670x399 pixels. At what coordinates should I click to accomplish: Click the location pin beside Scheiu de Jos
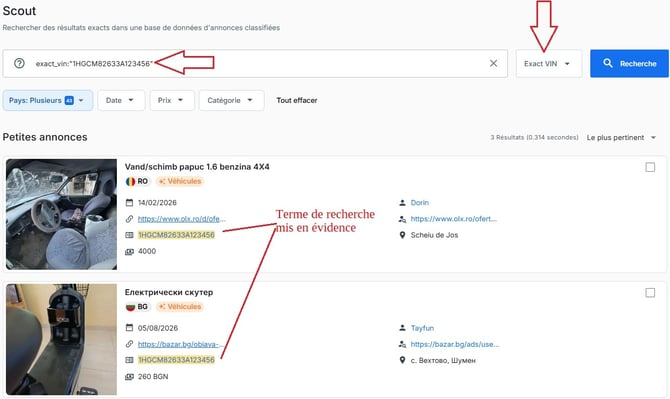click(402, 235)
